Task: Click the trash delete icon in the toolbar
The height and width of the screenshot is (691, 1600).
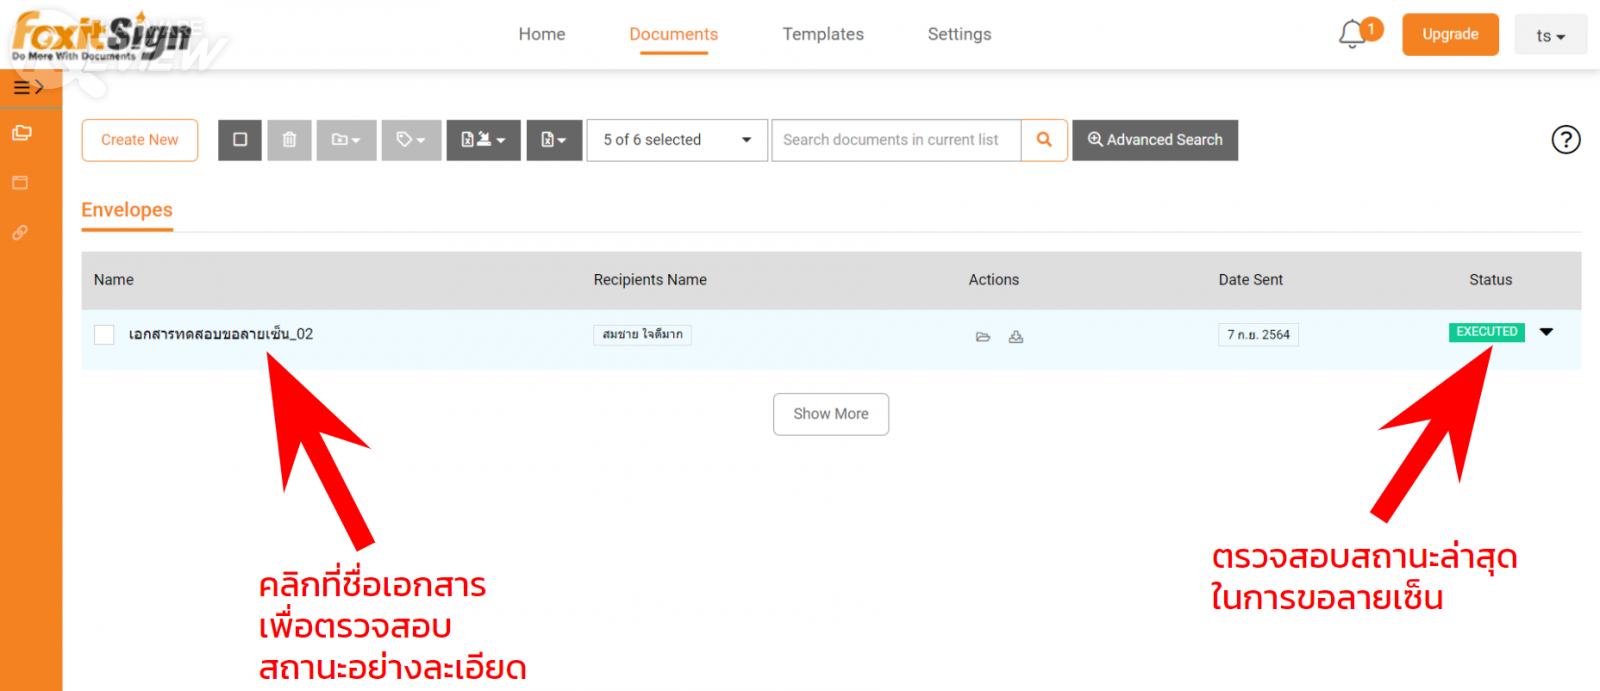Action: tap(289, 140)
